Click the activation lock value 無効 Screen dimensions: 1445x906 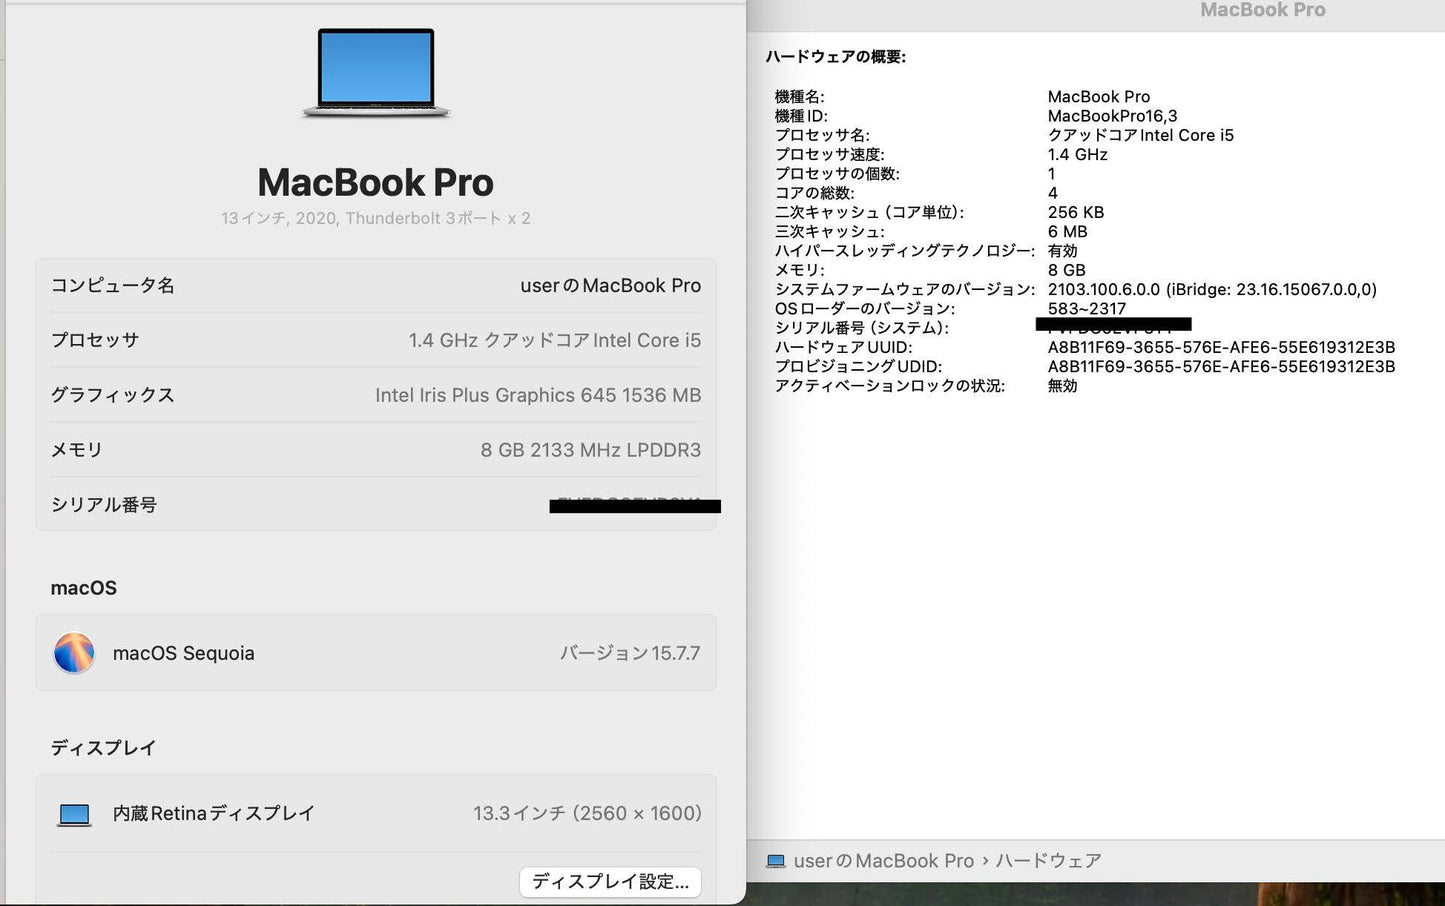click(x=1063, y=386)
